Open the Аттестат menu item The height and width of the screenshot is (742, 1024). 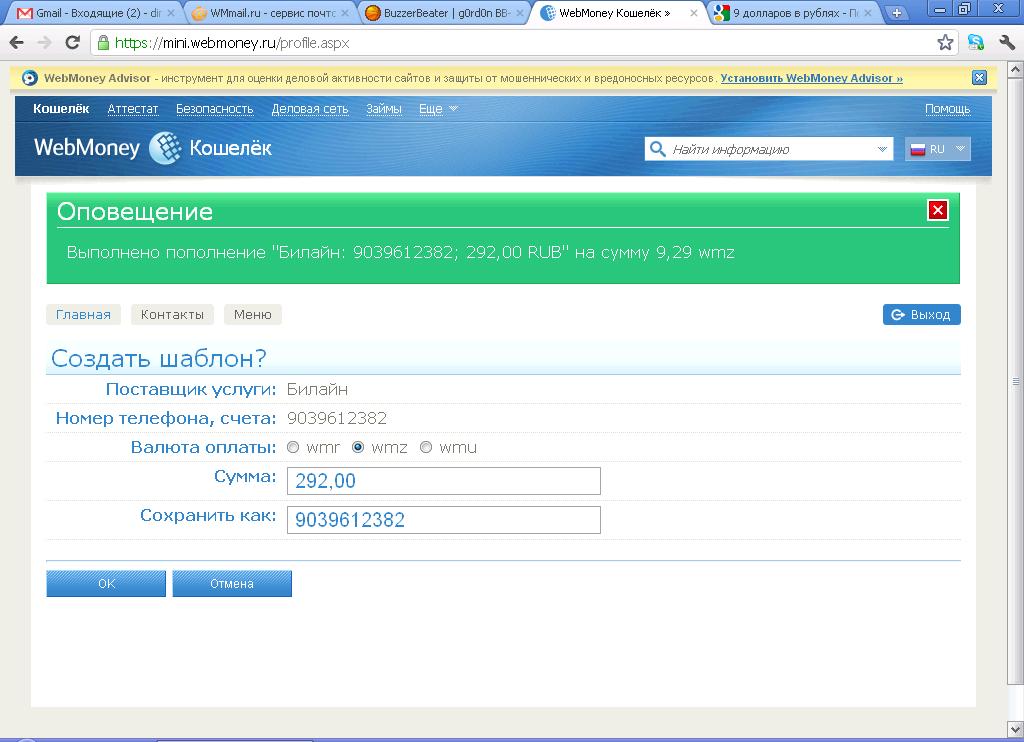point(133,109)
